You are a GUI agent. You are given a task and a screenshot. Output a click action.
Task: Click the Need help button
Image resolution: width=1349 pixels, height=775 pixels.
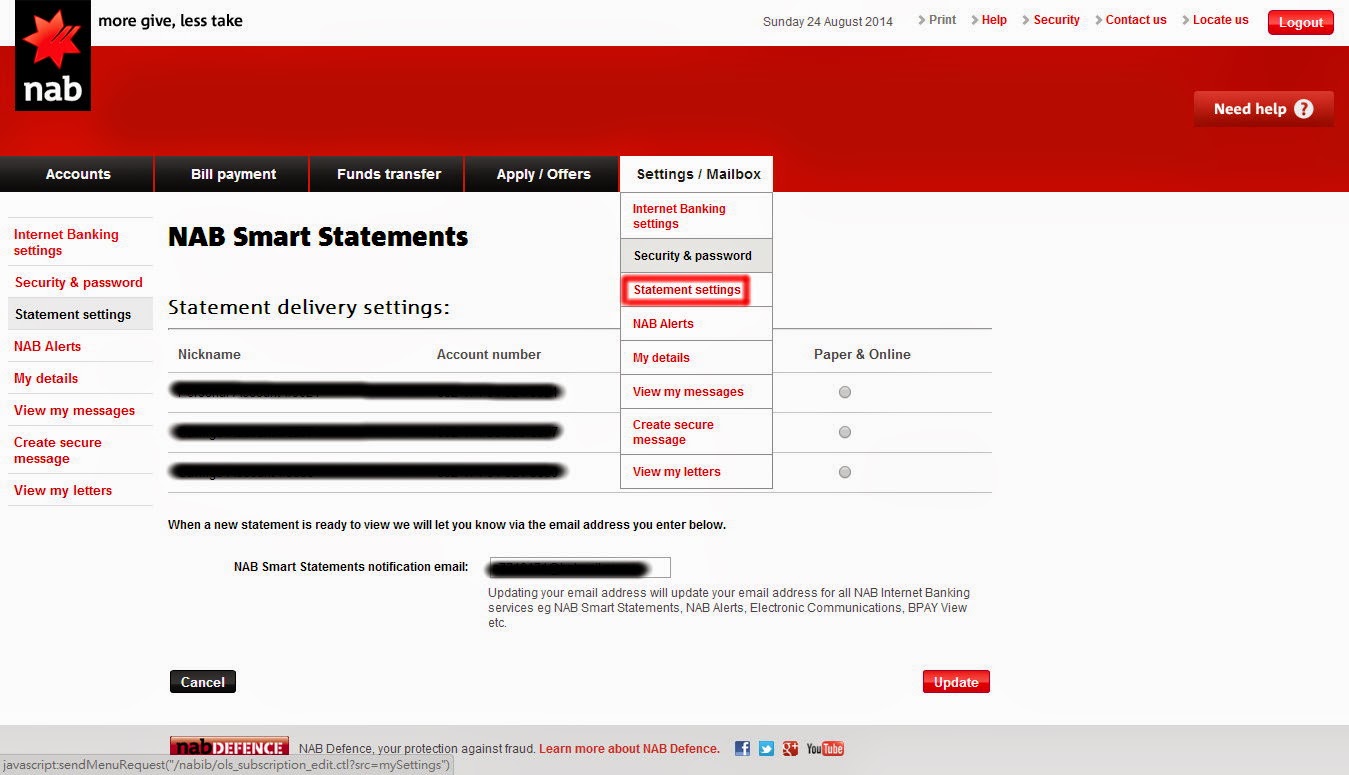point(1264,109)
